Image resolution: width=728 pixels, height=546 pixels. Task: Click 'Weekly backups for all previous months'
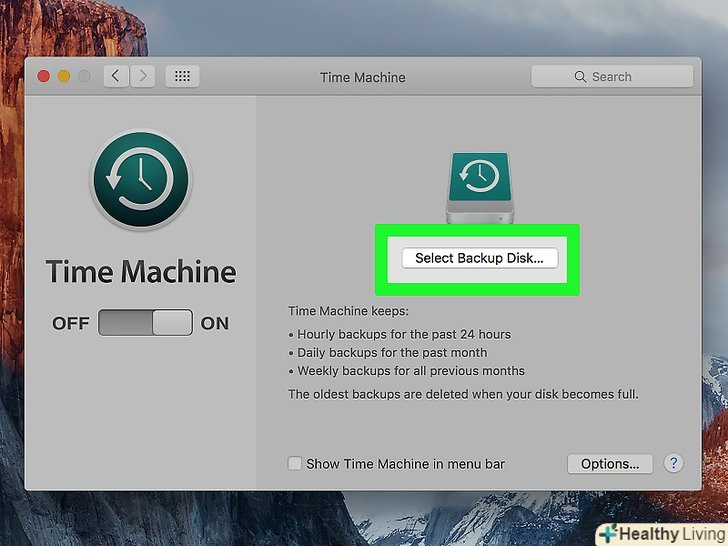[411, 371]
